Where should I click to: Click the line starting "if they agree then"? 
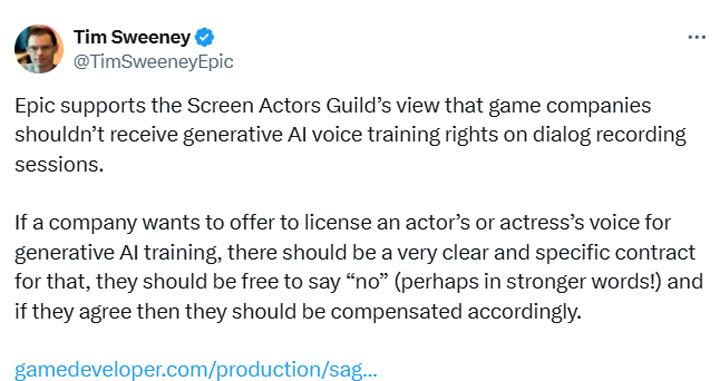click(x=298, y=312)
